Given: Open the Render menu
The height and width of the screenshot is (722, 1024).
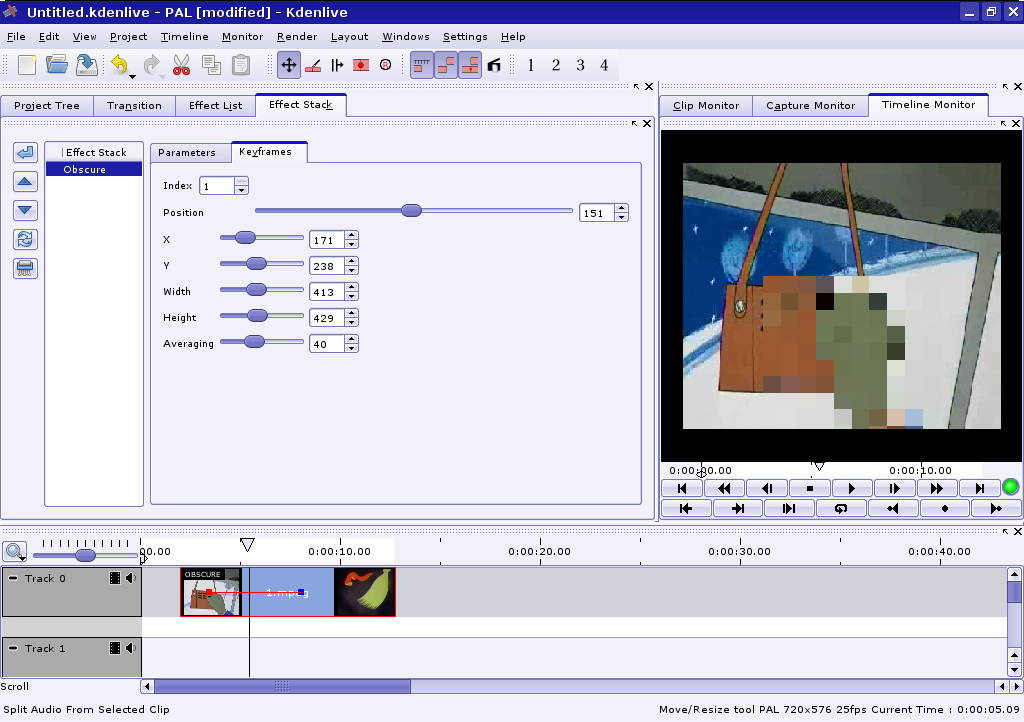Looking at the screenshot, I should point(296,37).
